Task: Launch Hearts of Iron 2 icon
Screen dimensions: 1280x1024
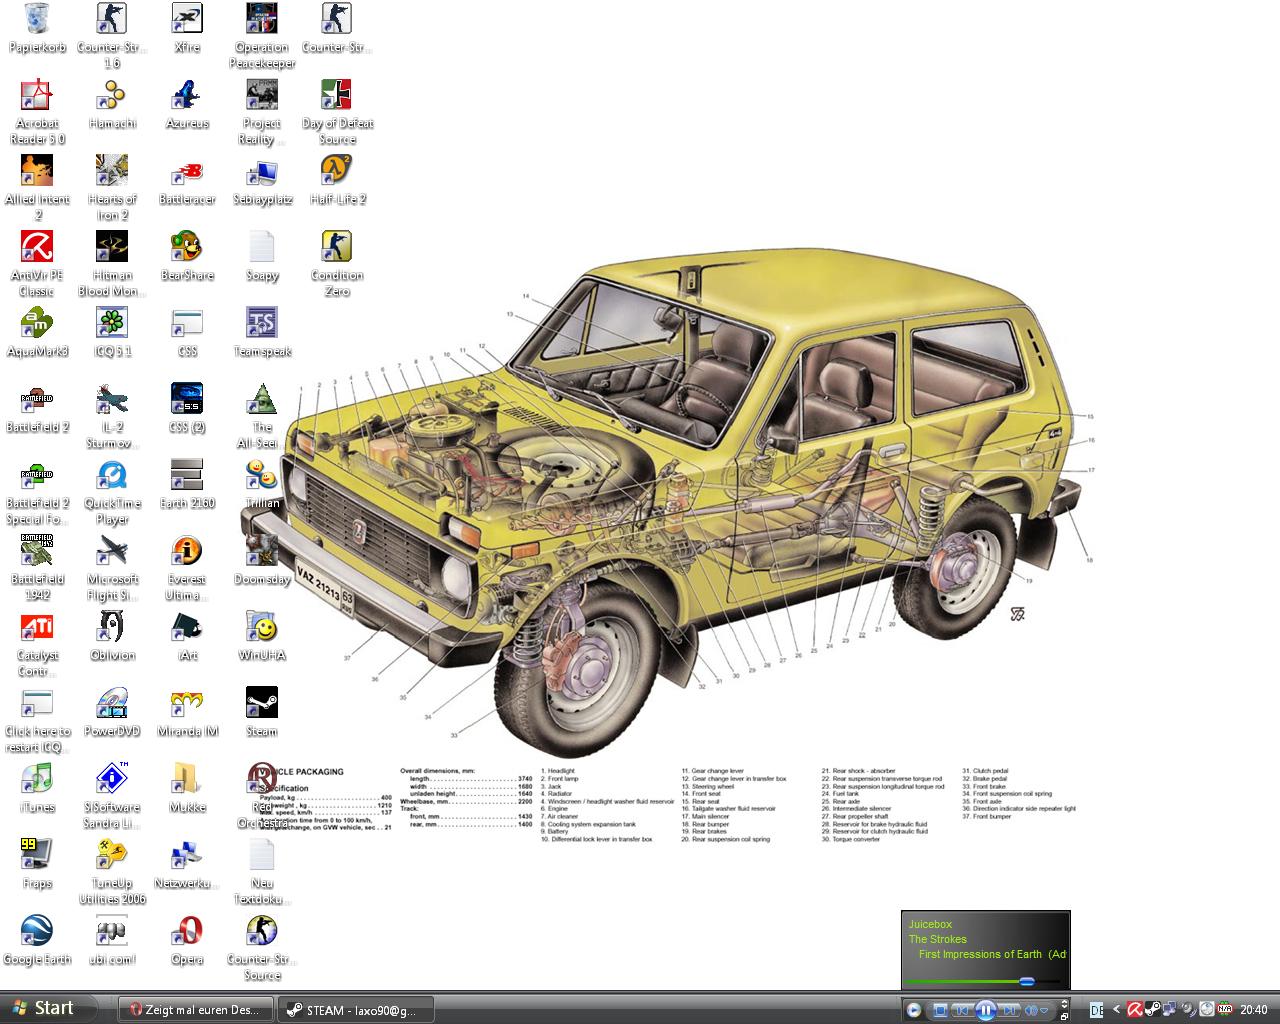Action: [x=112, y=188]
